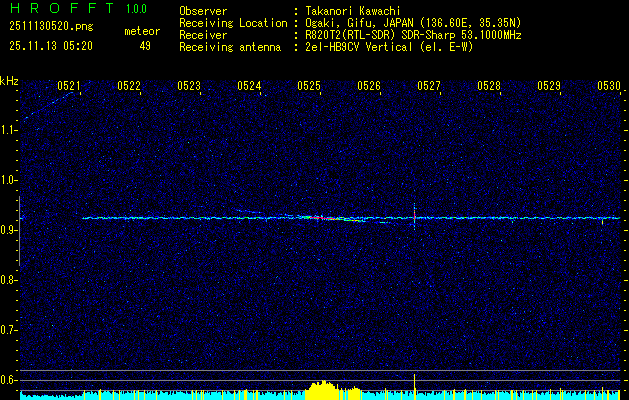
Task: Click the 1.1 frequency axis label
Action: pyautogui.click(x=9, y=130)
